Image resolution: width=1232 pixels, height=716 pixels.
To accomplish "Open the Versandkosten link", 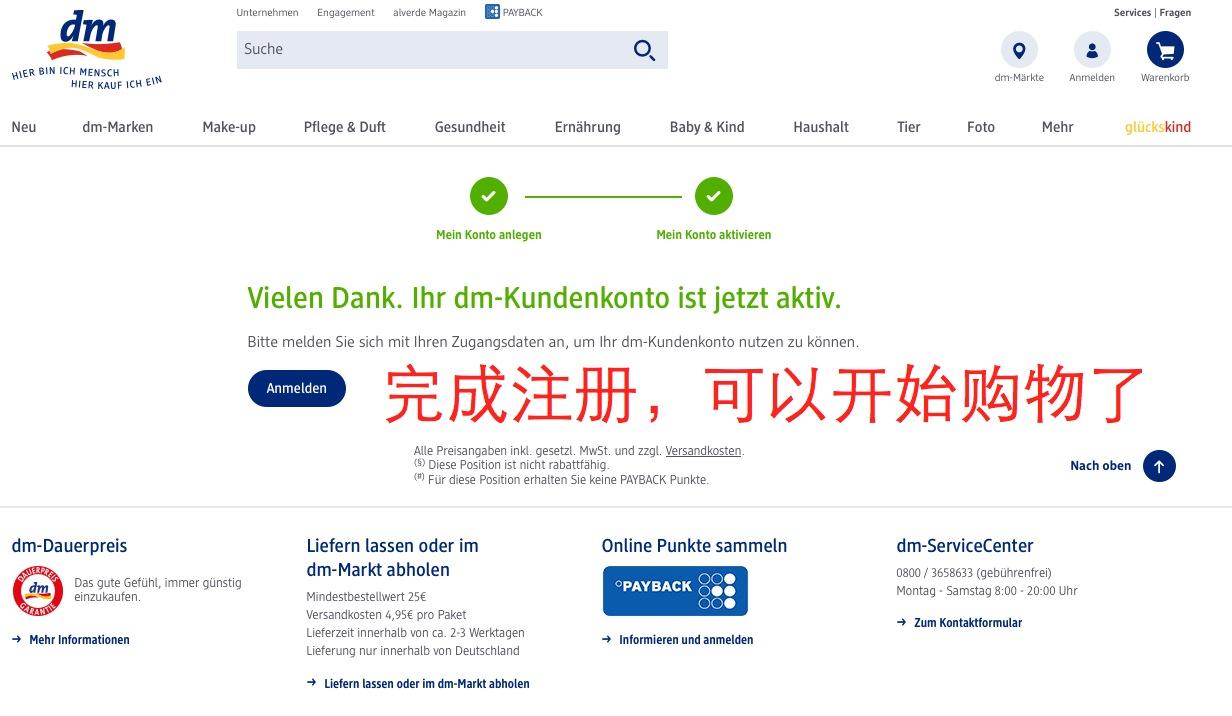I will 704,451.
